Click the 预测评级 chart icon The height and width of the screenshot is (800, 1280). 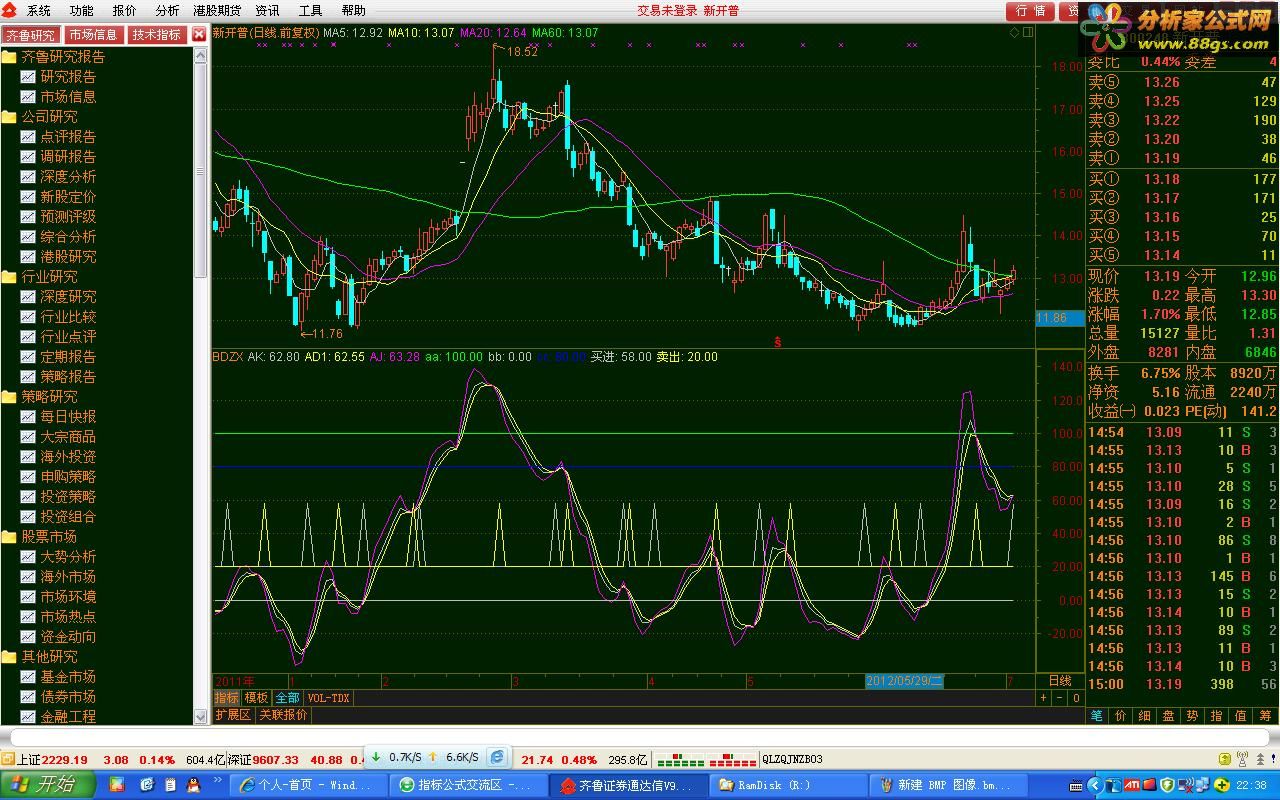28,217
